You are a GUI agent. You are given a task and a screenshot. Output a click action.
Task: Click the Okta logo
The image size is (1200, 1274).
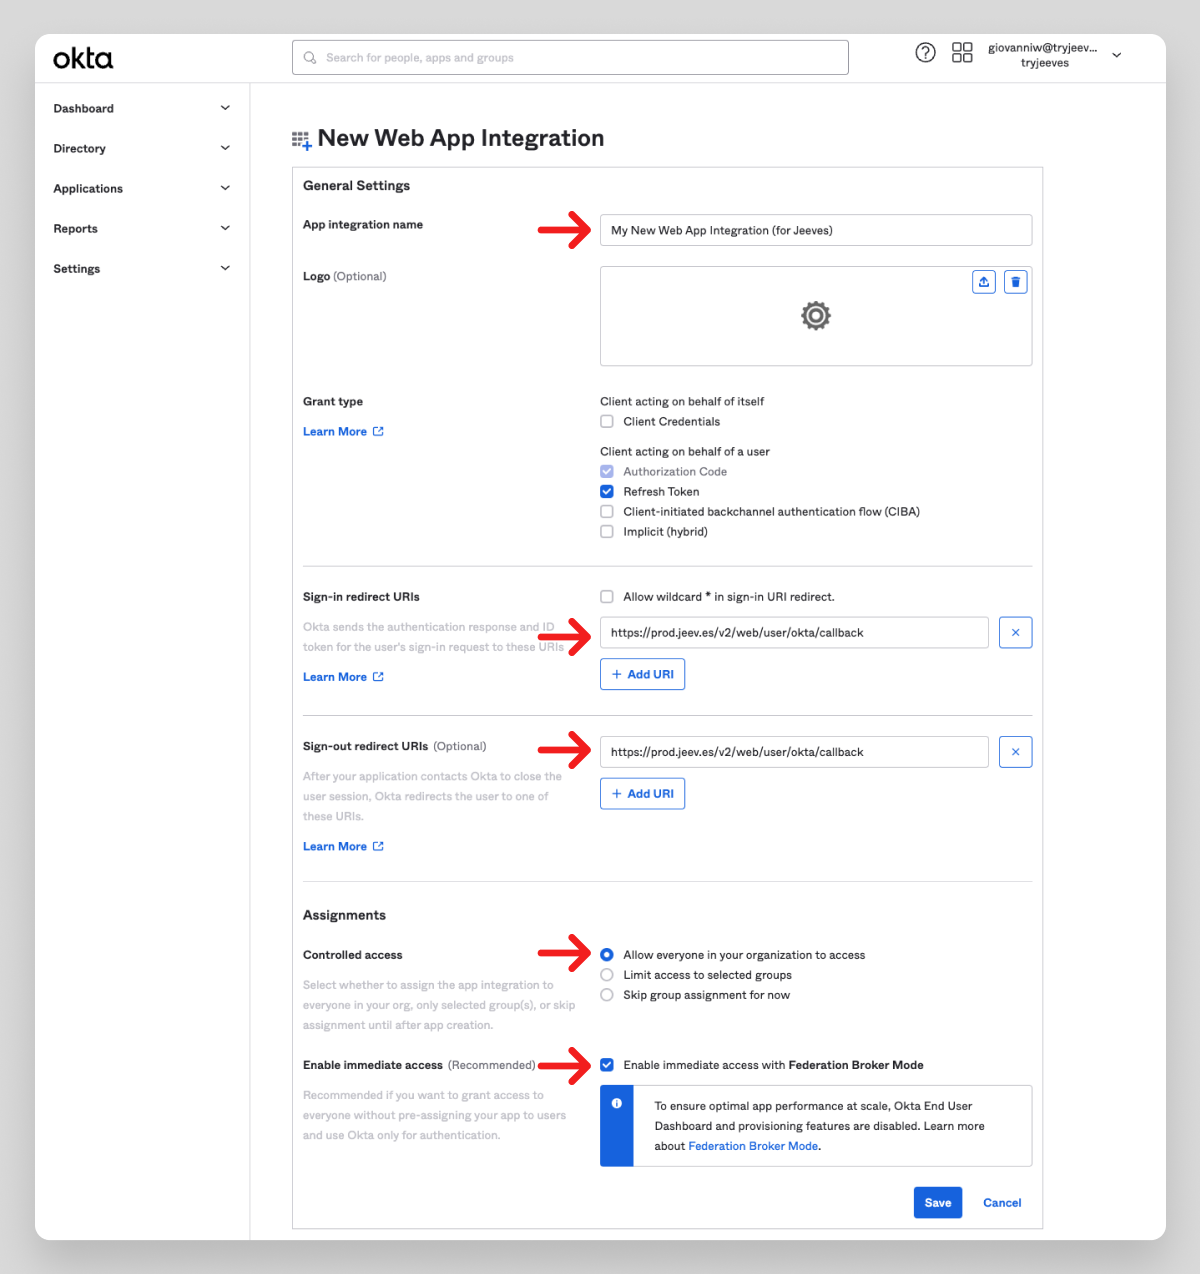pyautogui.click(x=83, y=59)
